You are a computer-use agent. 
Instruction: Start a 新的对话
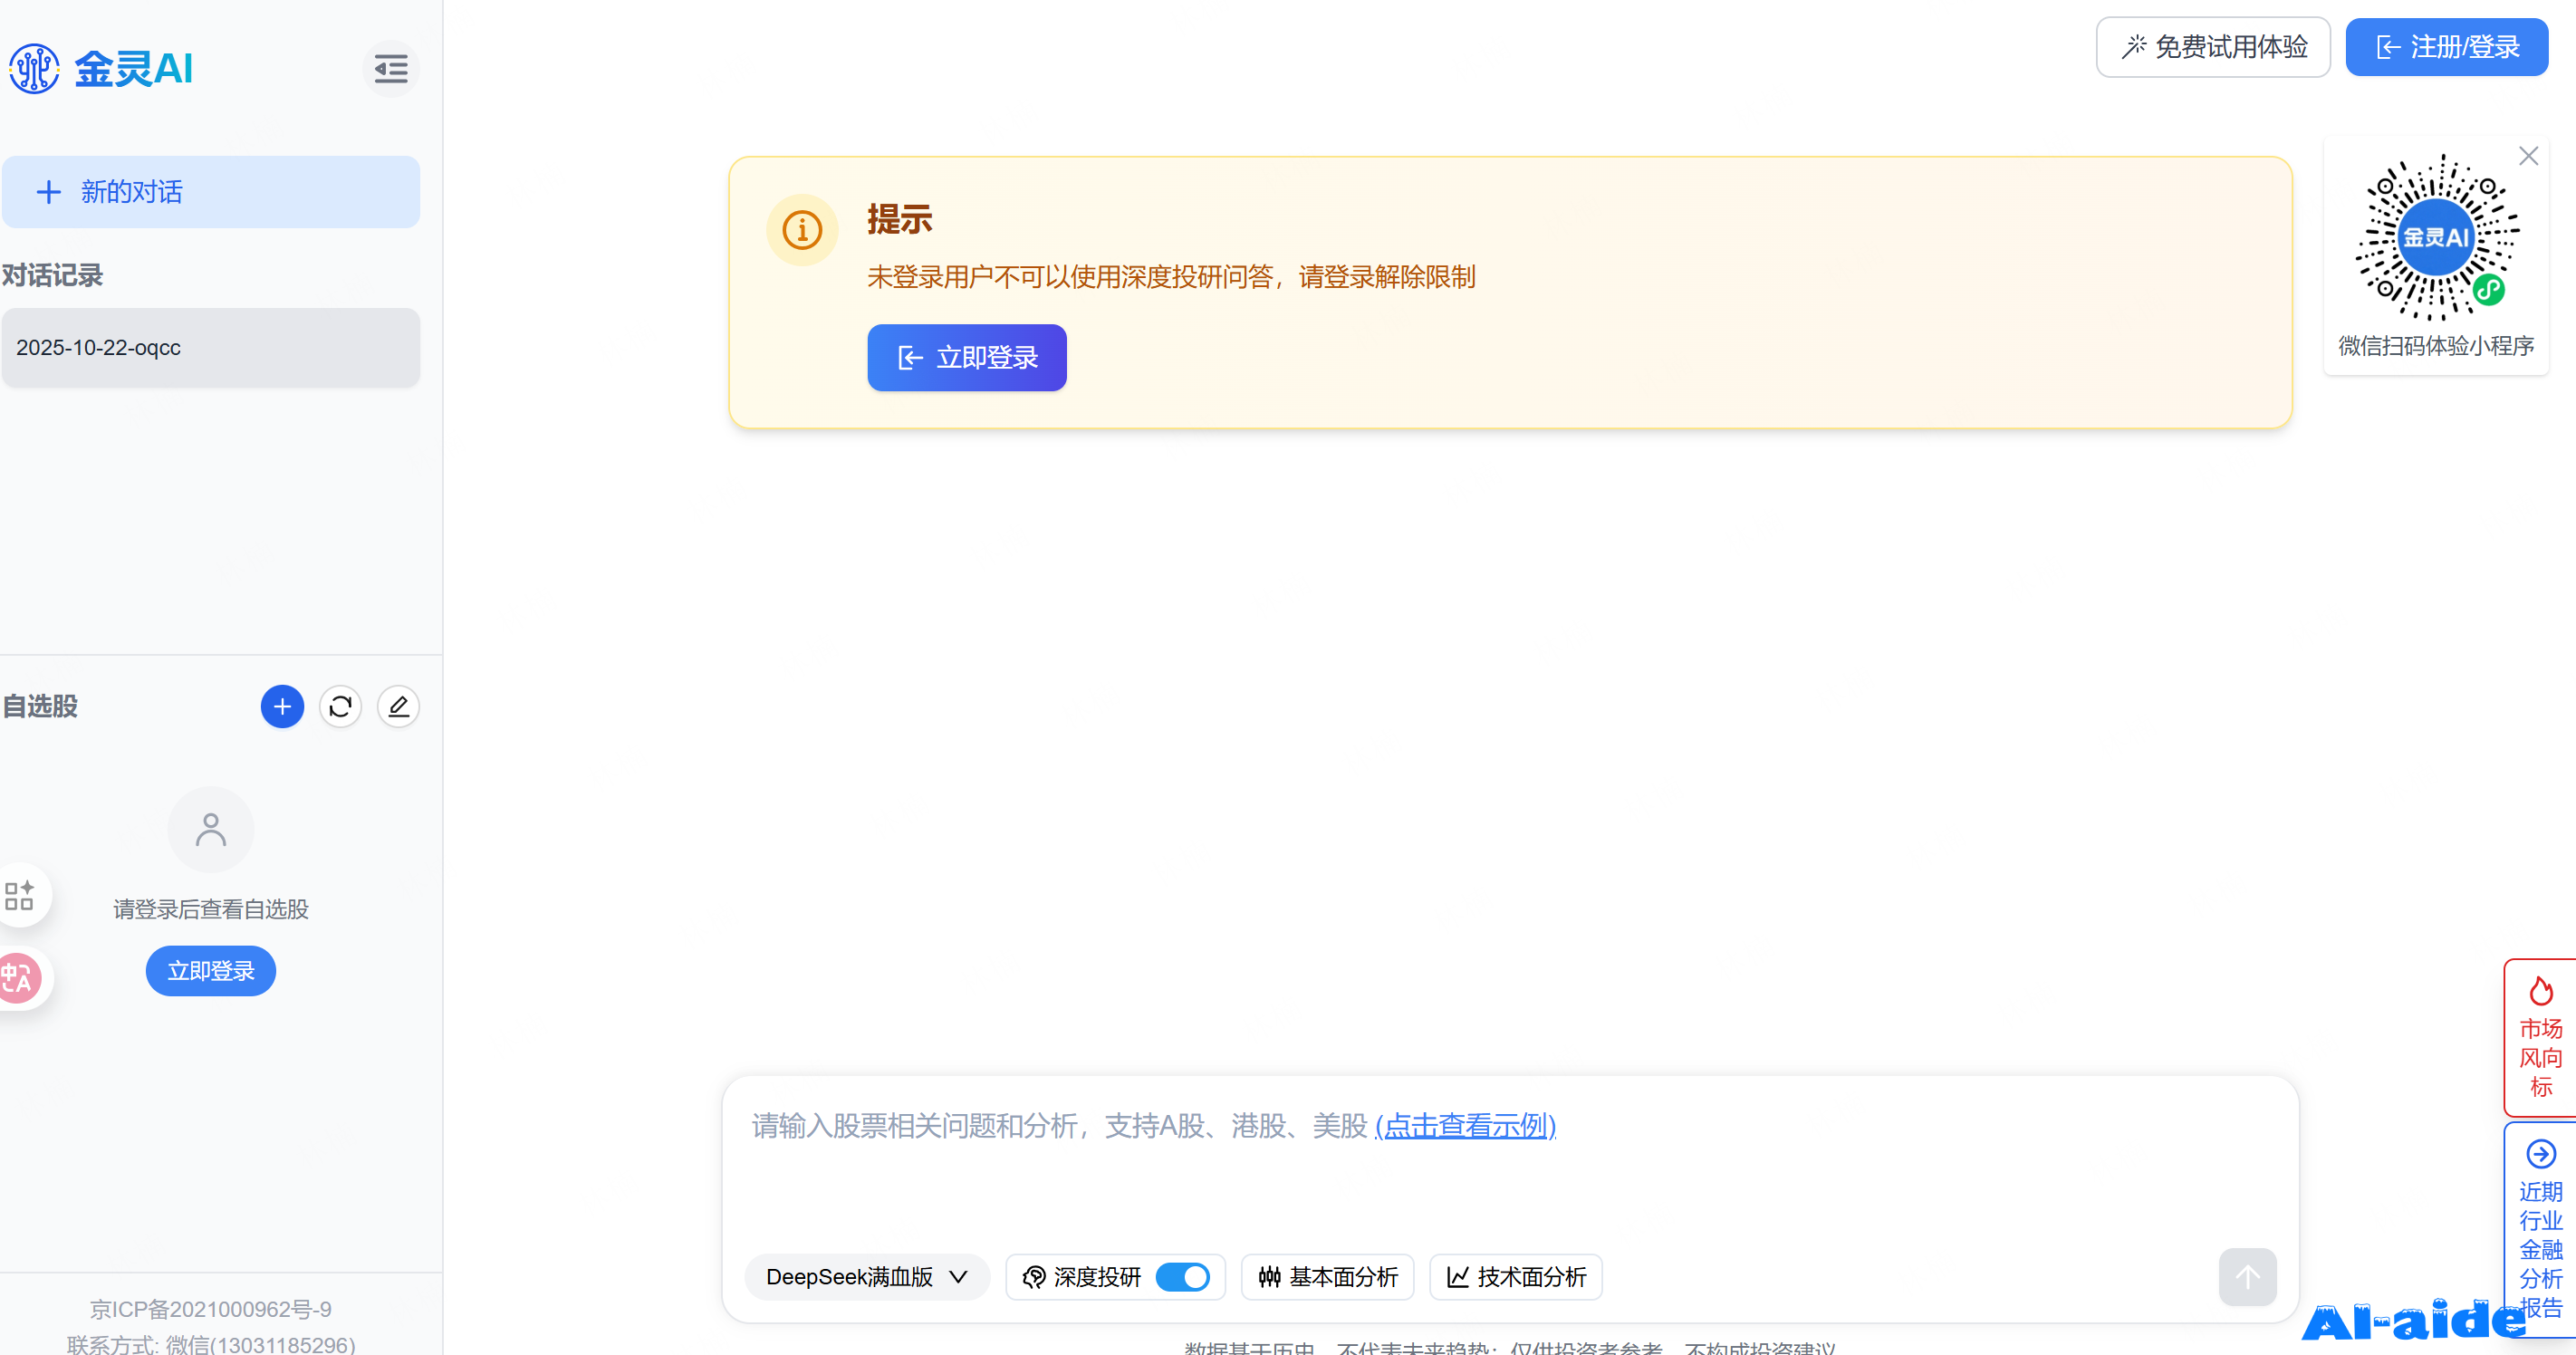[x=210, y=192]
